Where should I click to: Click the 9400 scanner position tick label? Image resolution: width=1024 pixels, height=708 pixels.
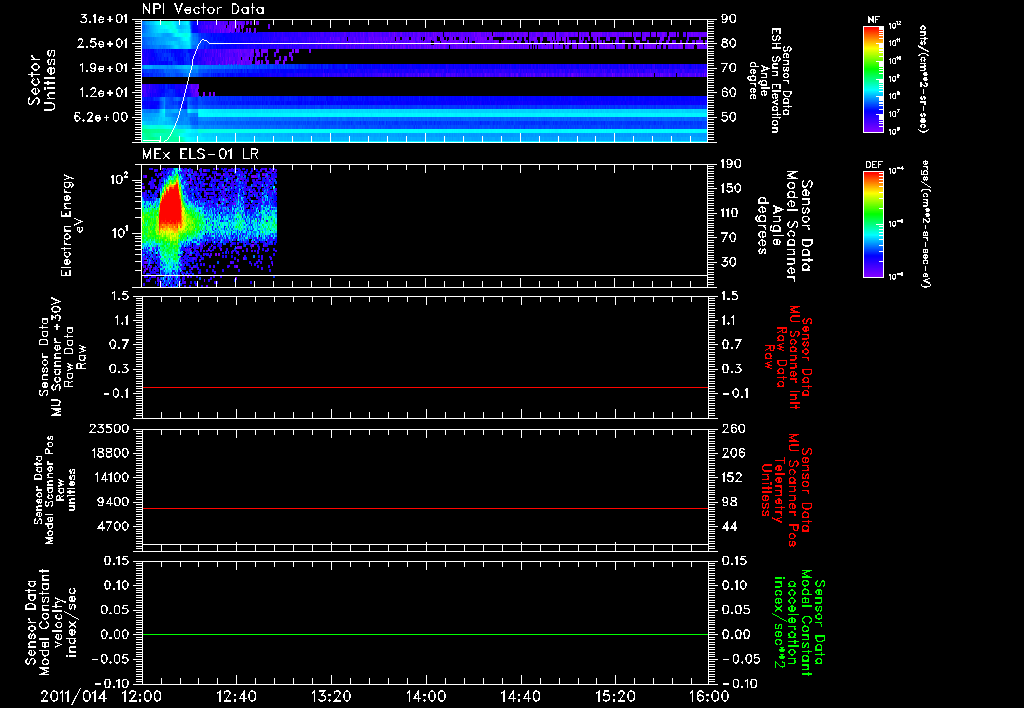pos(114,502)
